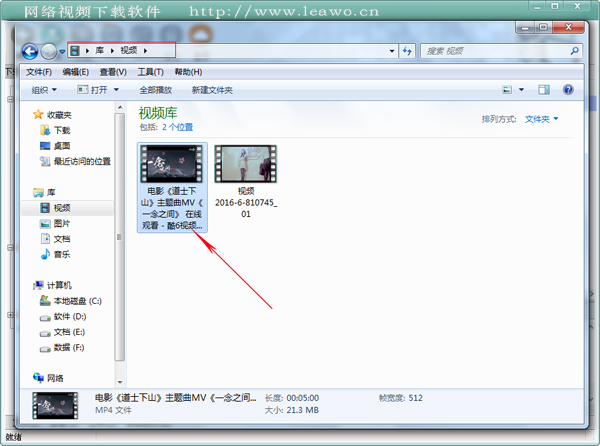Click the magnifier search icon
The image size is (600, 446).
[574, 51]
